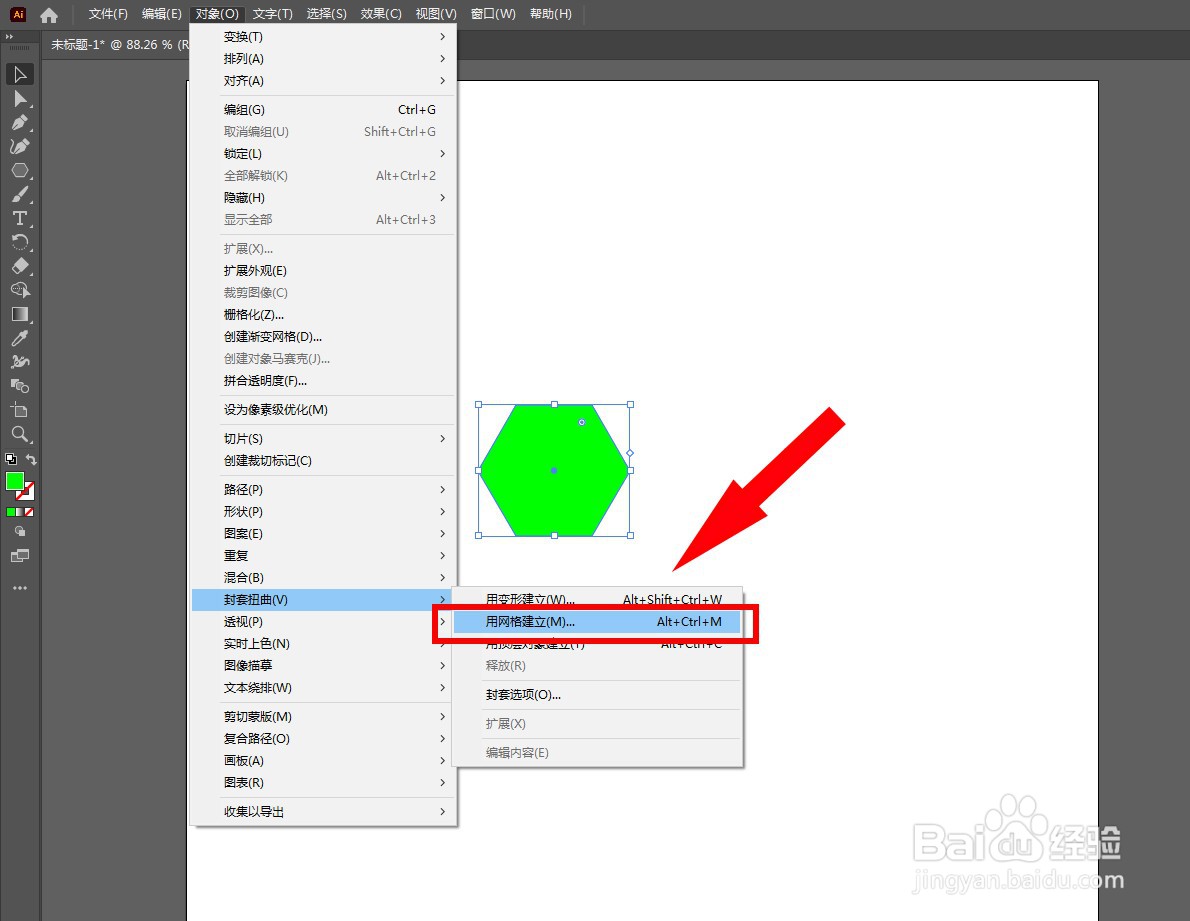Viewport: 1190px width, 921px height.
Task: Open the 编辑(E) menu
Action: click(162, 14)
